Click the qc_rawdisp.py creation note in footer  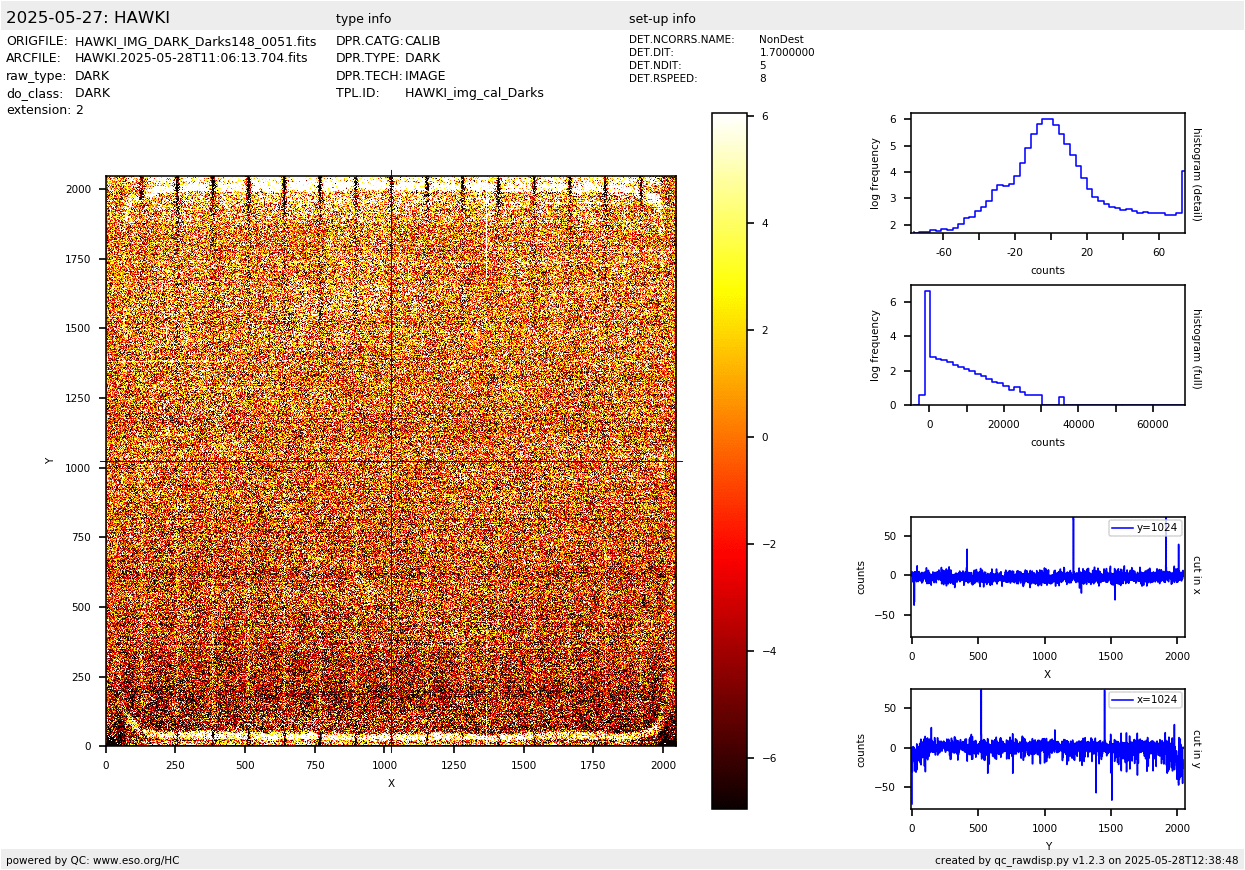1086,860
